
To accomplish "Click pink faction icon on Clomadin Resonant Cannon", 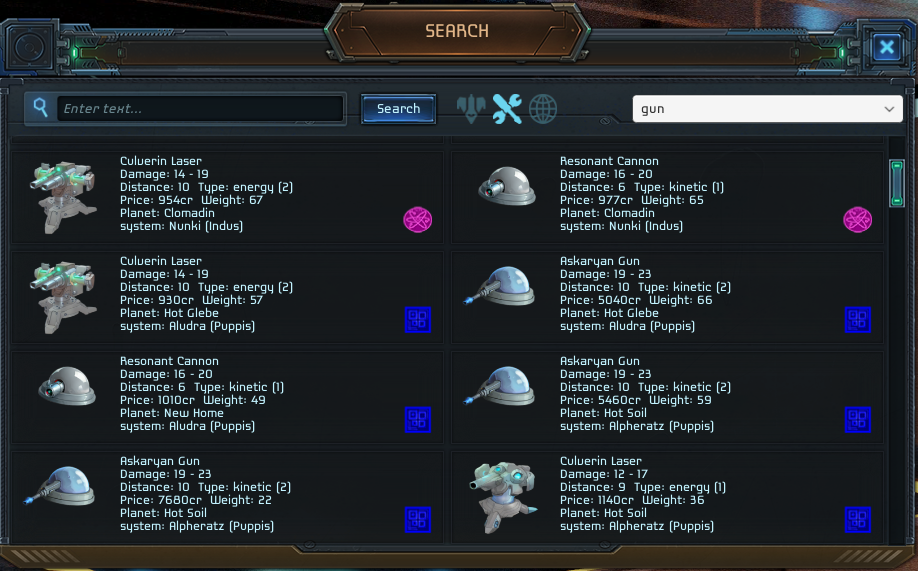I will pos(857,220).
